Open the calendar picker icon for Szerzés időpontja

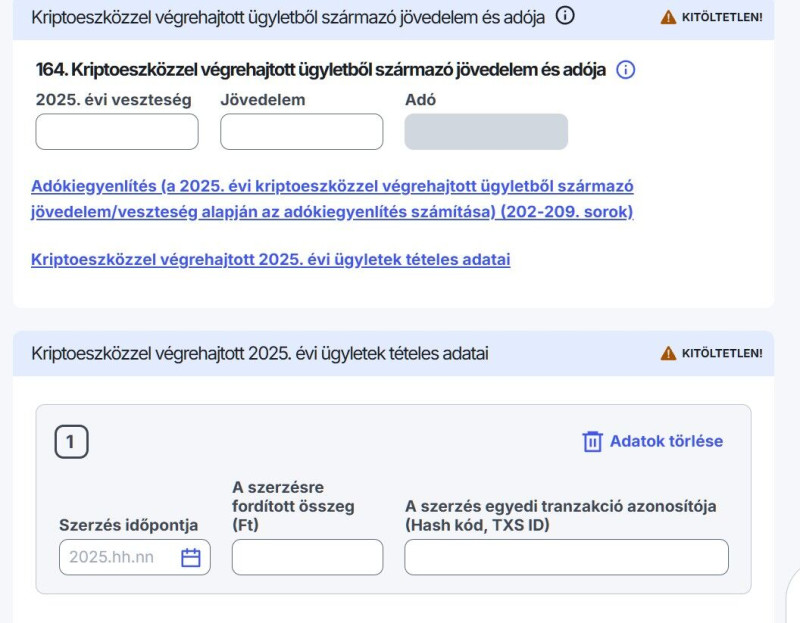pos(190,557)
